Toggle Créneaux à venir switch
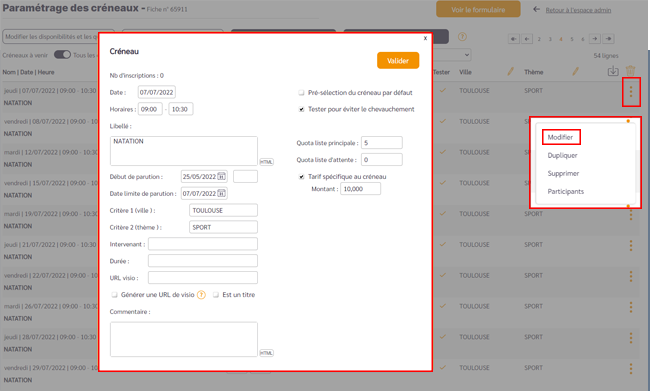650x391 pixels. (62, 55)
